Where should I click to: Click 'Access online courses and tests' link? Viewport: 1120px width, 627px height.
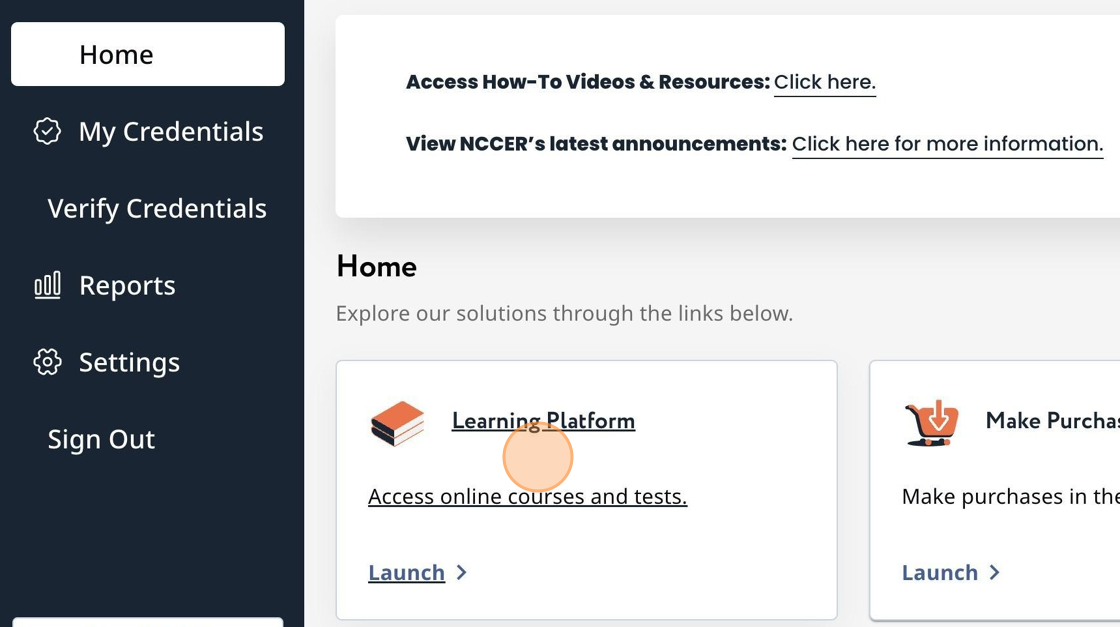[x=527, y=496]
